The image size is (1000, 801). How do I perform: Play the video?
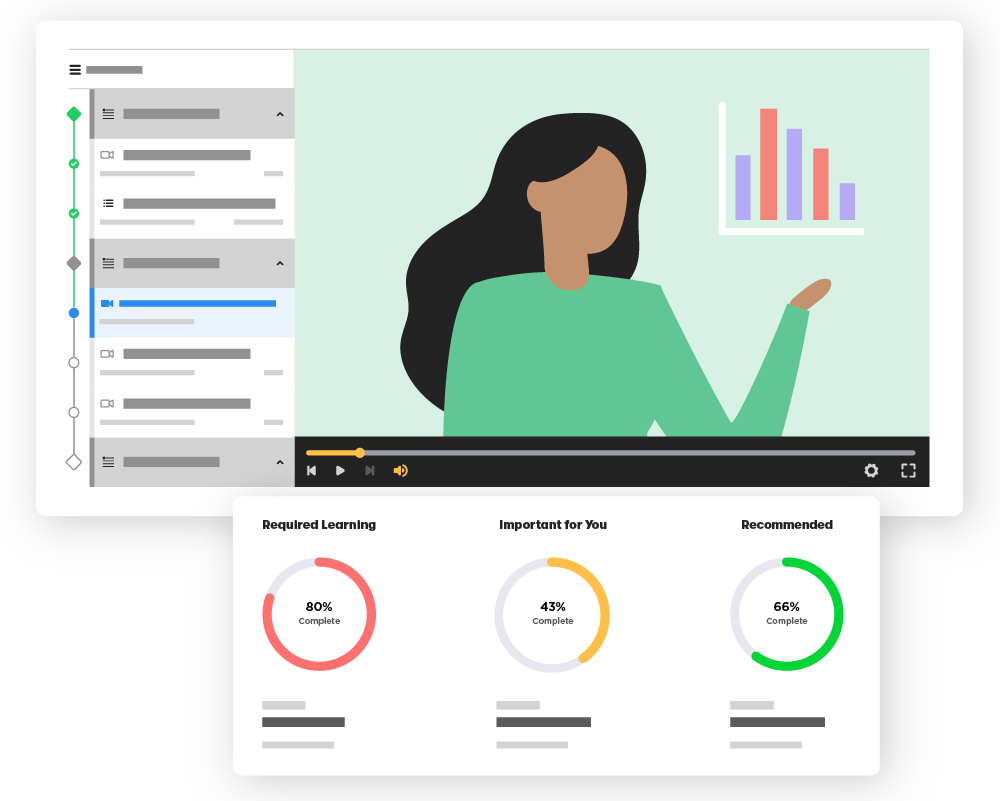[341, 471]
